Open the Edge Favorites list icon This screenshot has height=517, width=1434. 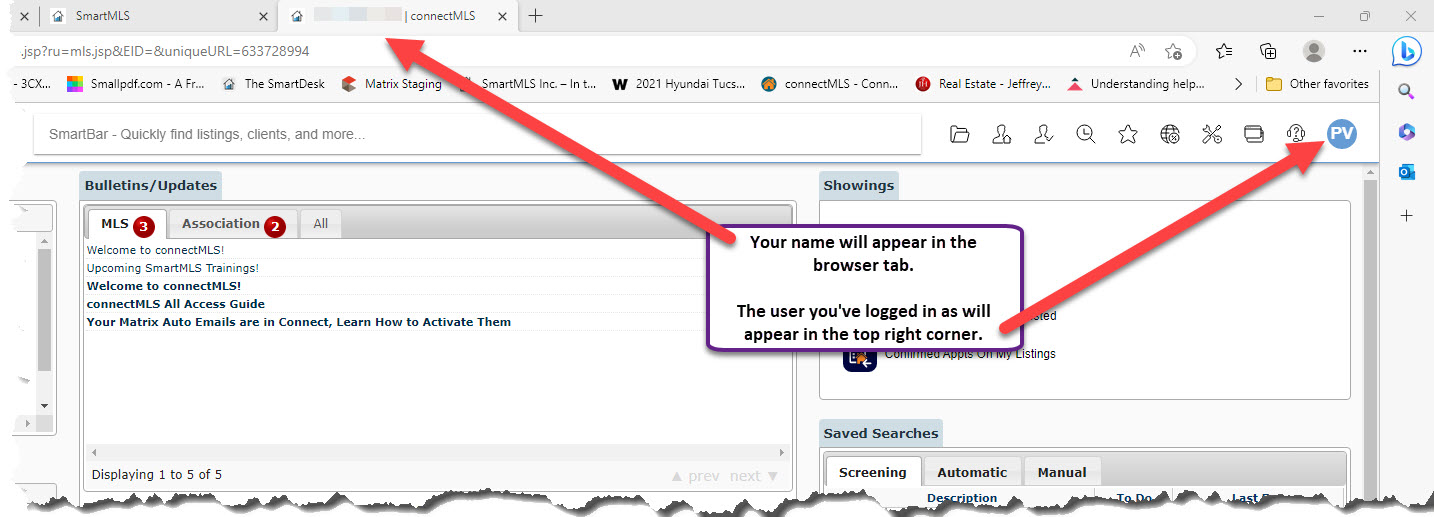tap(1224, 51)
